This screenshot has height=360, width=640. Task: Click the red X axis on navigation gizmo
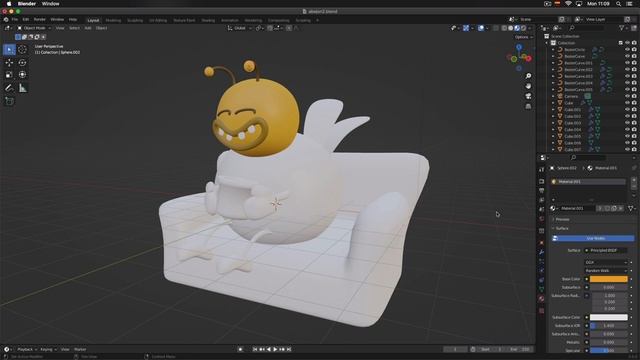coord(528,58)
